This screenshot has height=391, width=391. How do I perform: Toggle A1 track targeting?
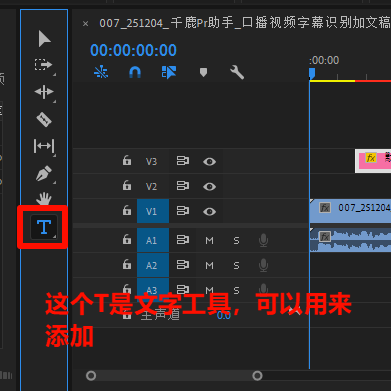pos(153,240)
